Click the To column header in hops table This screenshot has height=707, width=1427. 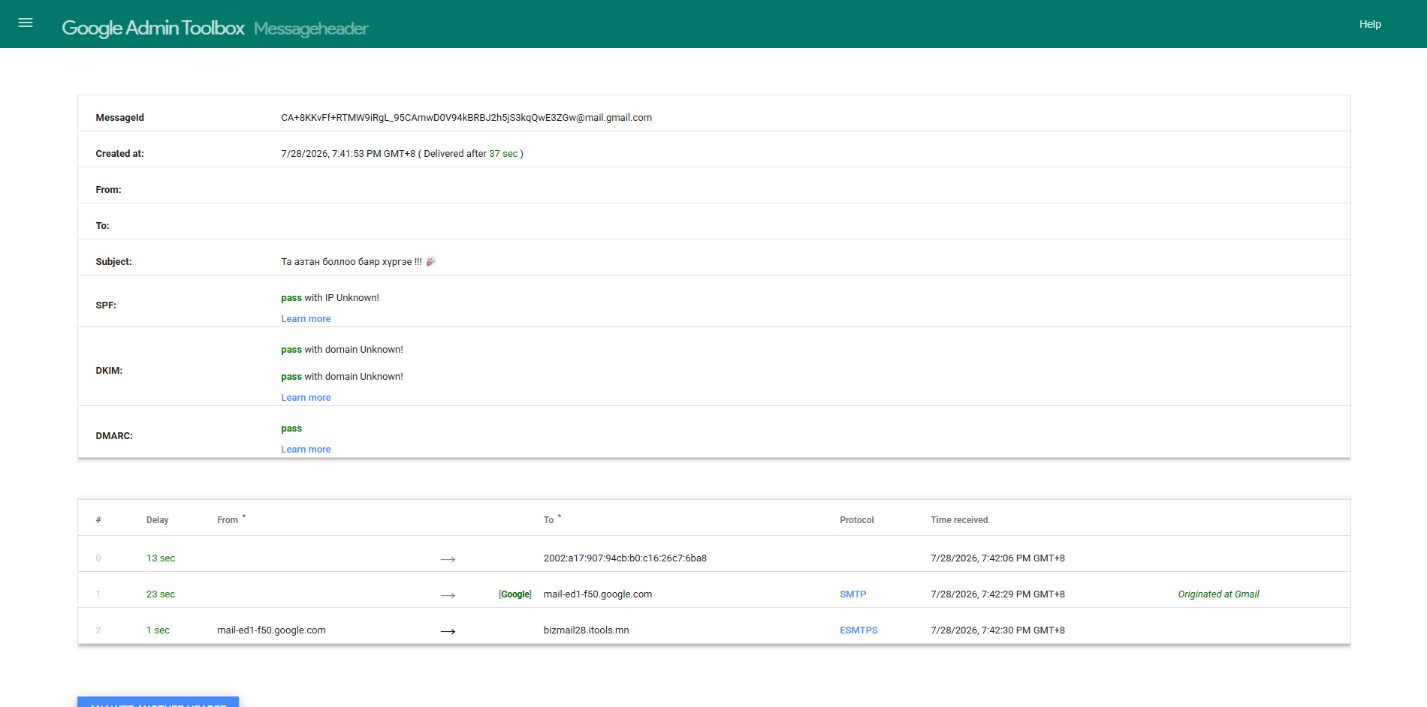[x=549, y=520]
